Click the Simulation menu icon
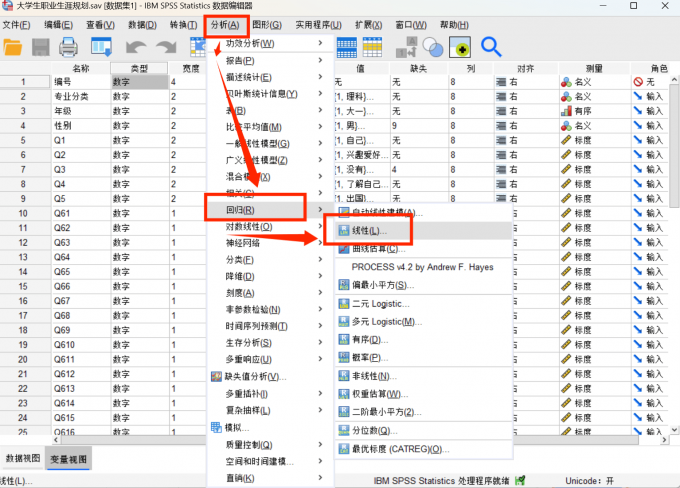680x488 pixels. click(216, 427)
